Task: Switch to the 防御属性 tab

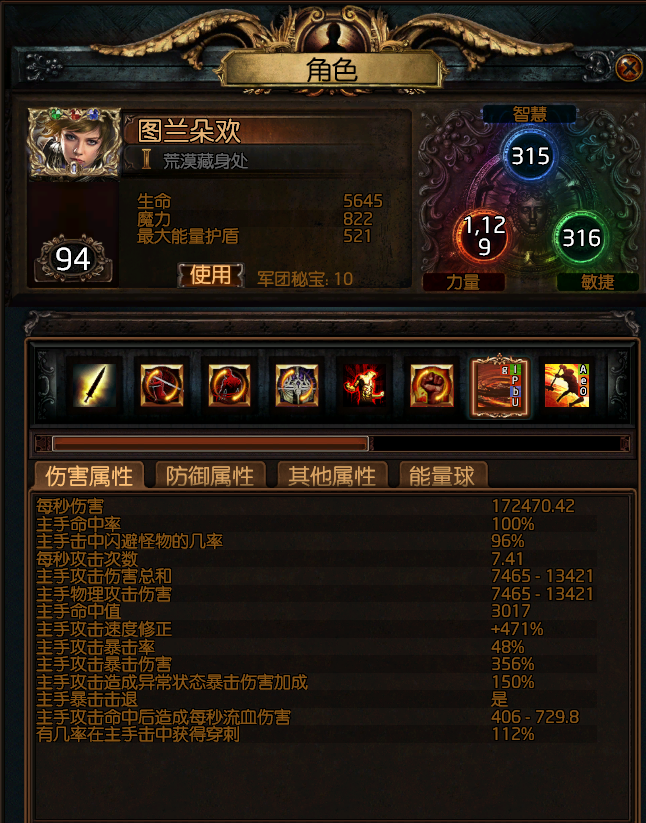Action: (210, 476)
